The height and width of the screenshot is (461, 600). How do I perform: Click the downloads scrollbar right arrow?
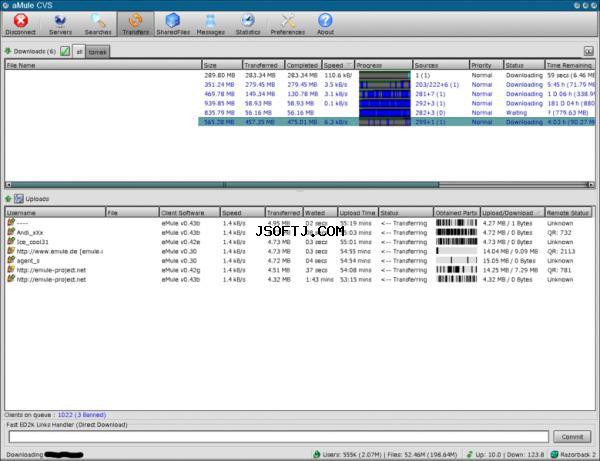click(591, 185)
